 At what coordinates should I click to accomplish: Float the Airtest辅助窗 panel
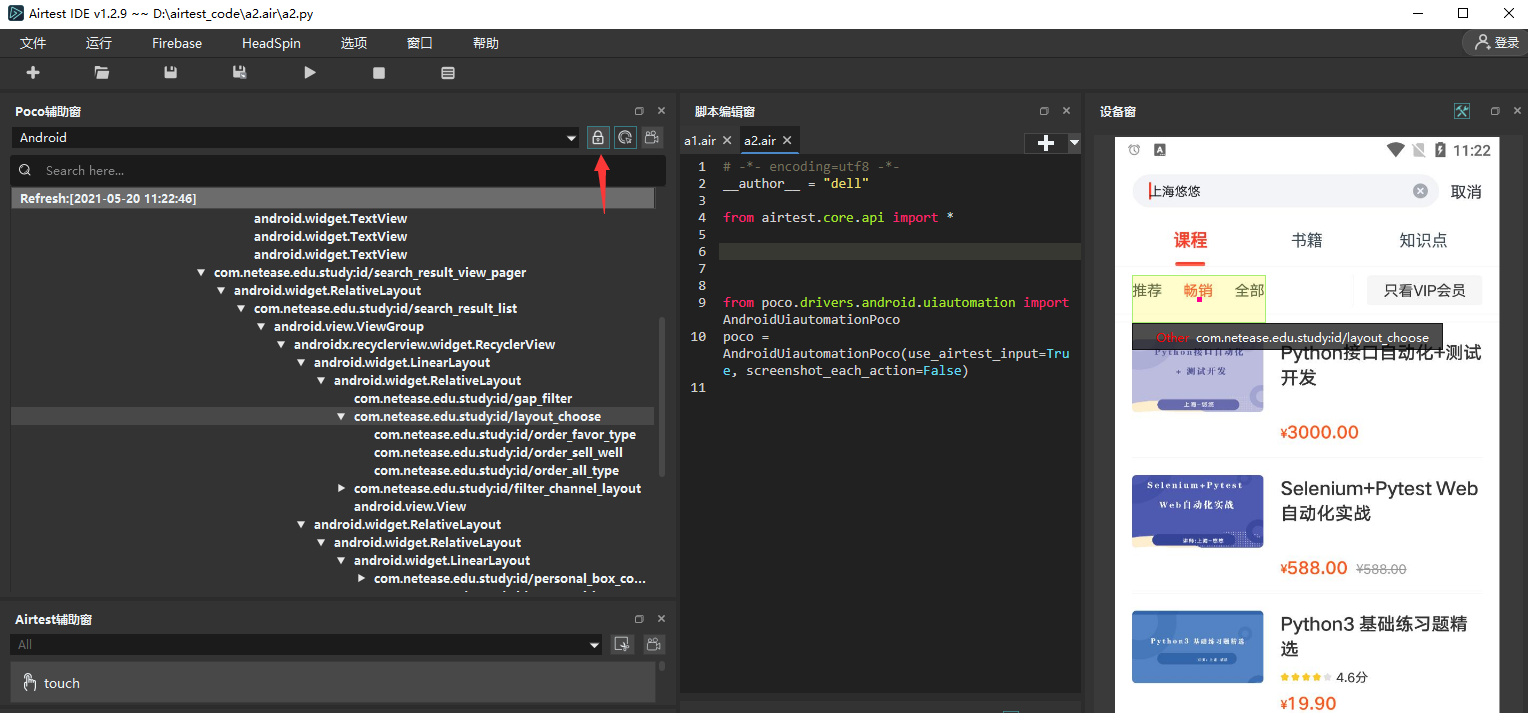click(640, 620)
